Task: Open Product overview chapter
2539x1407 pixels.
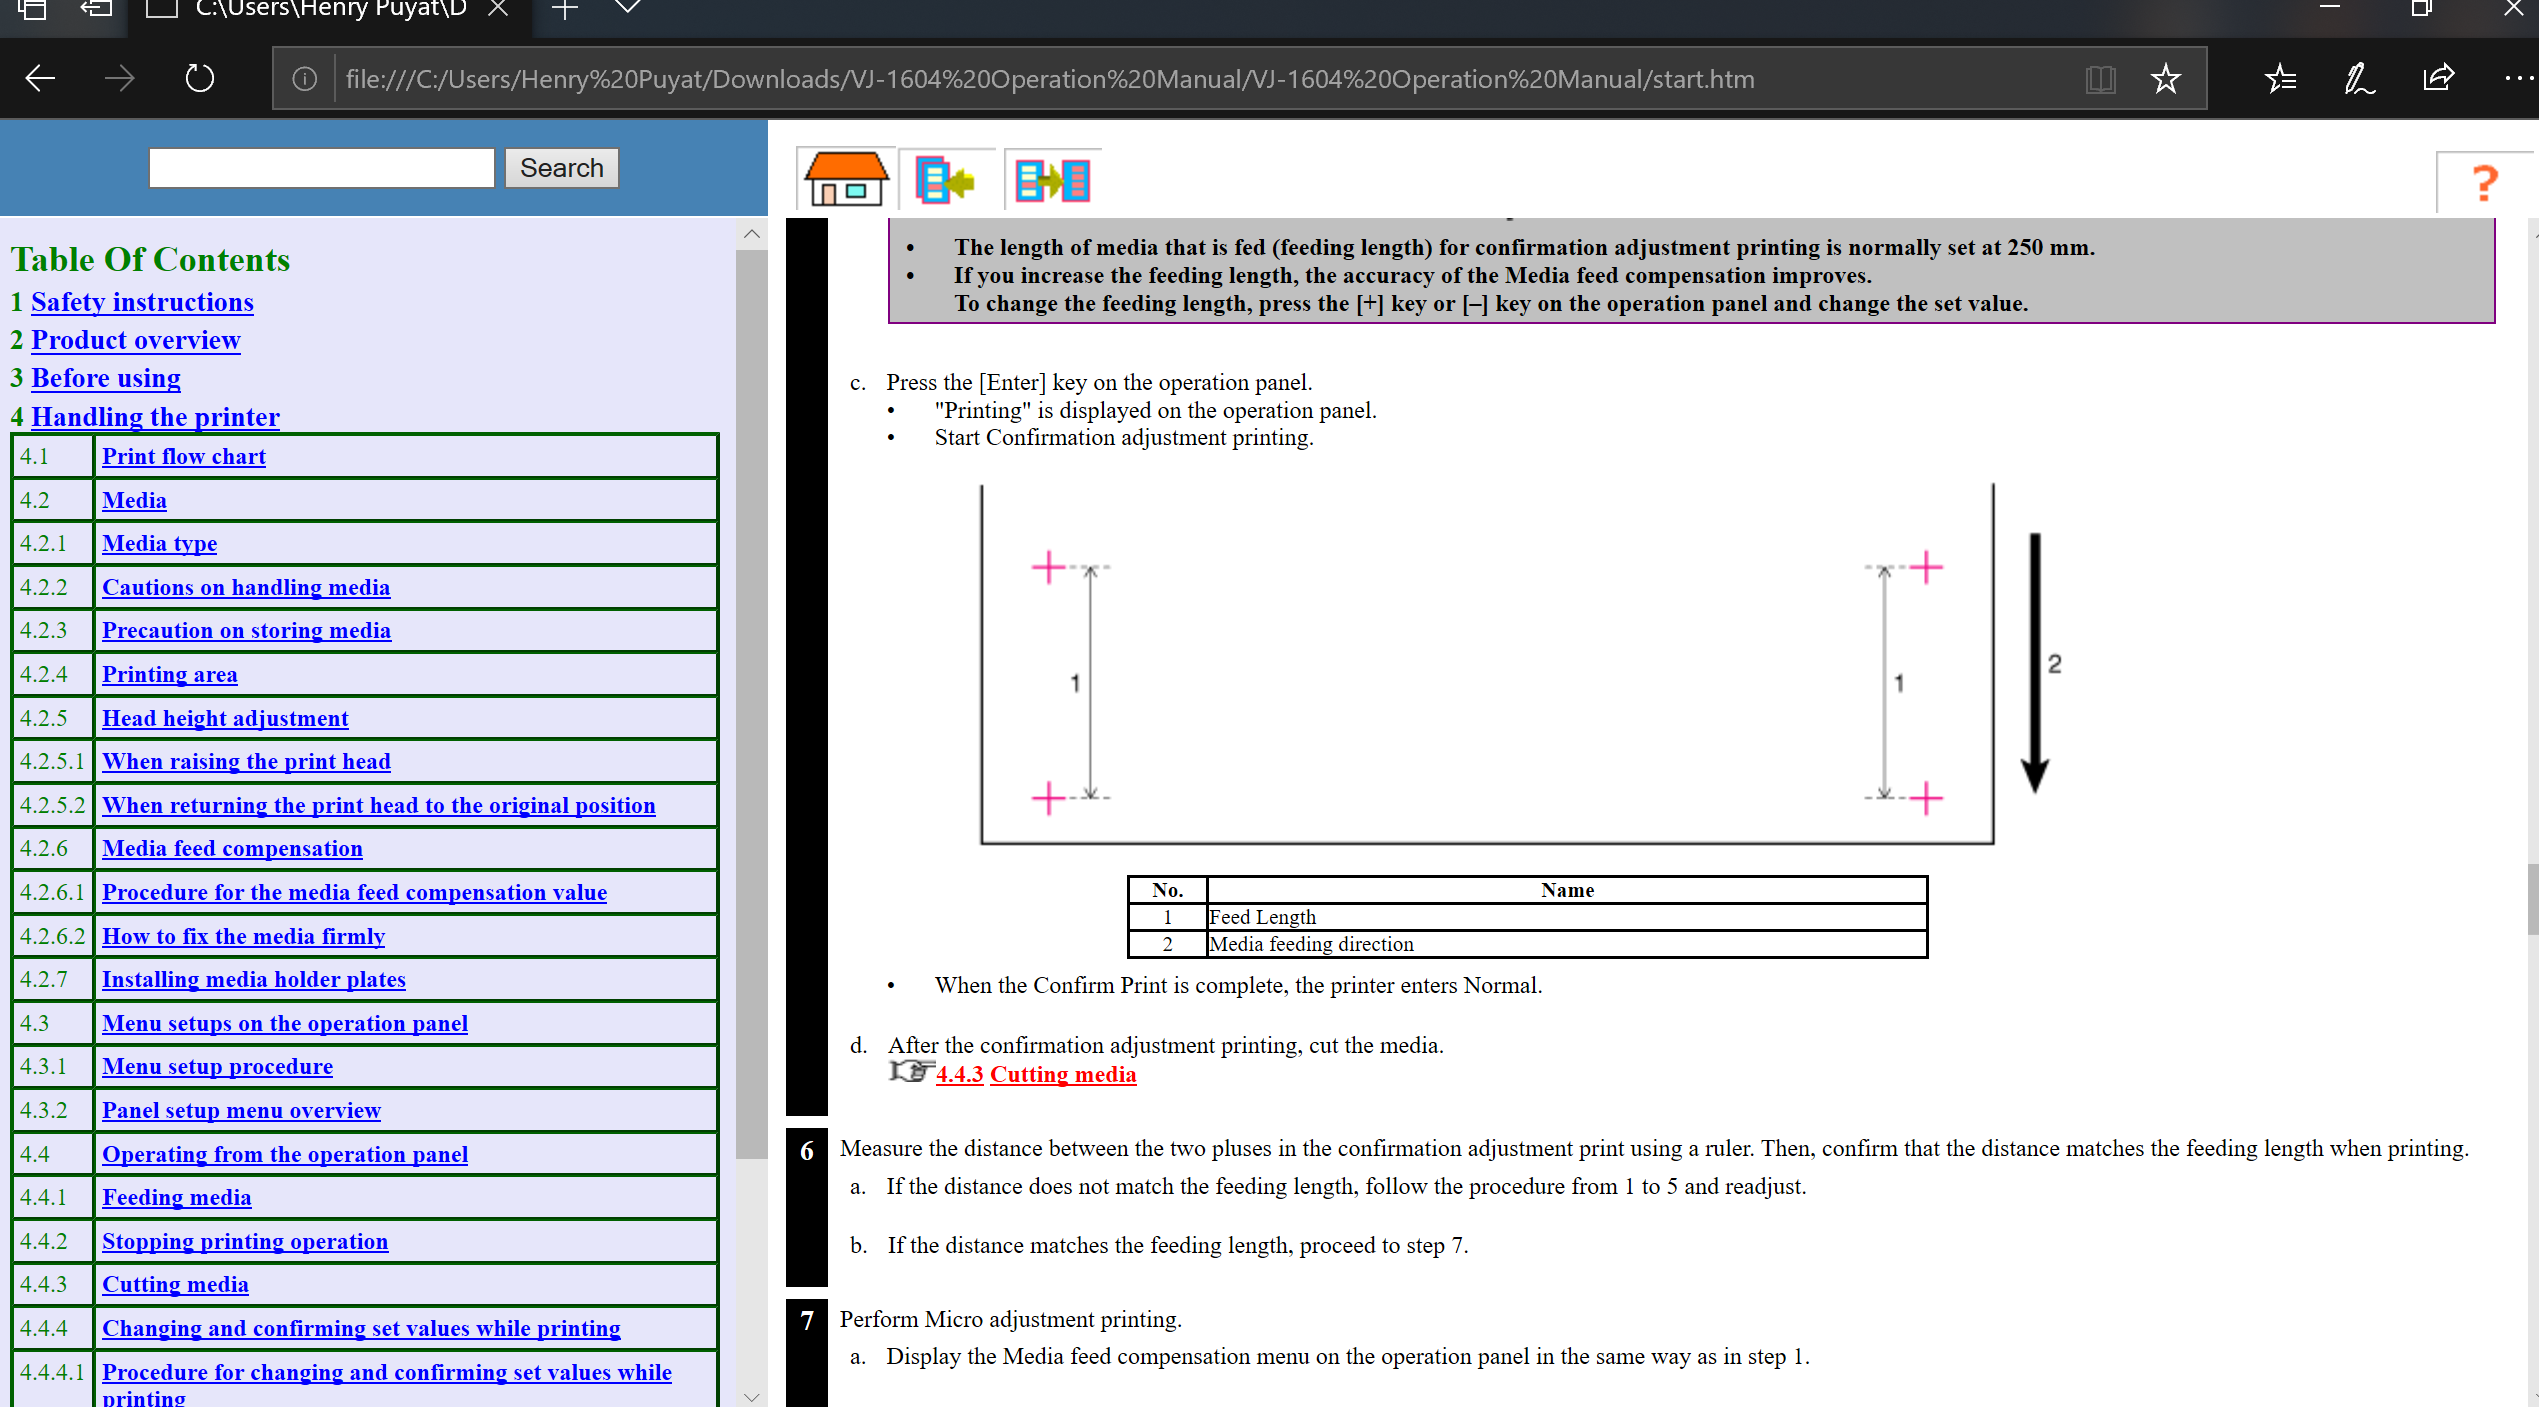Action: click(136, 340)
